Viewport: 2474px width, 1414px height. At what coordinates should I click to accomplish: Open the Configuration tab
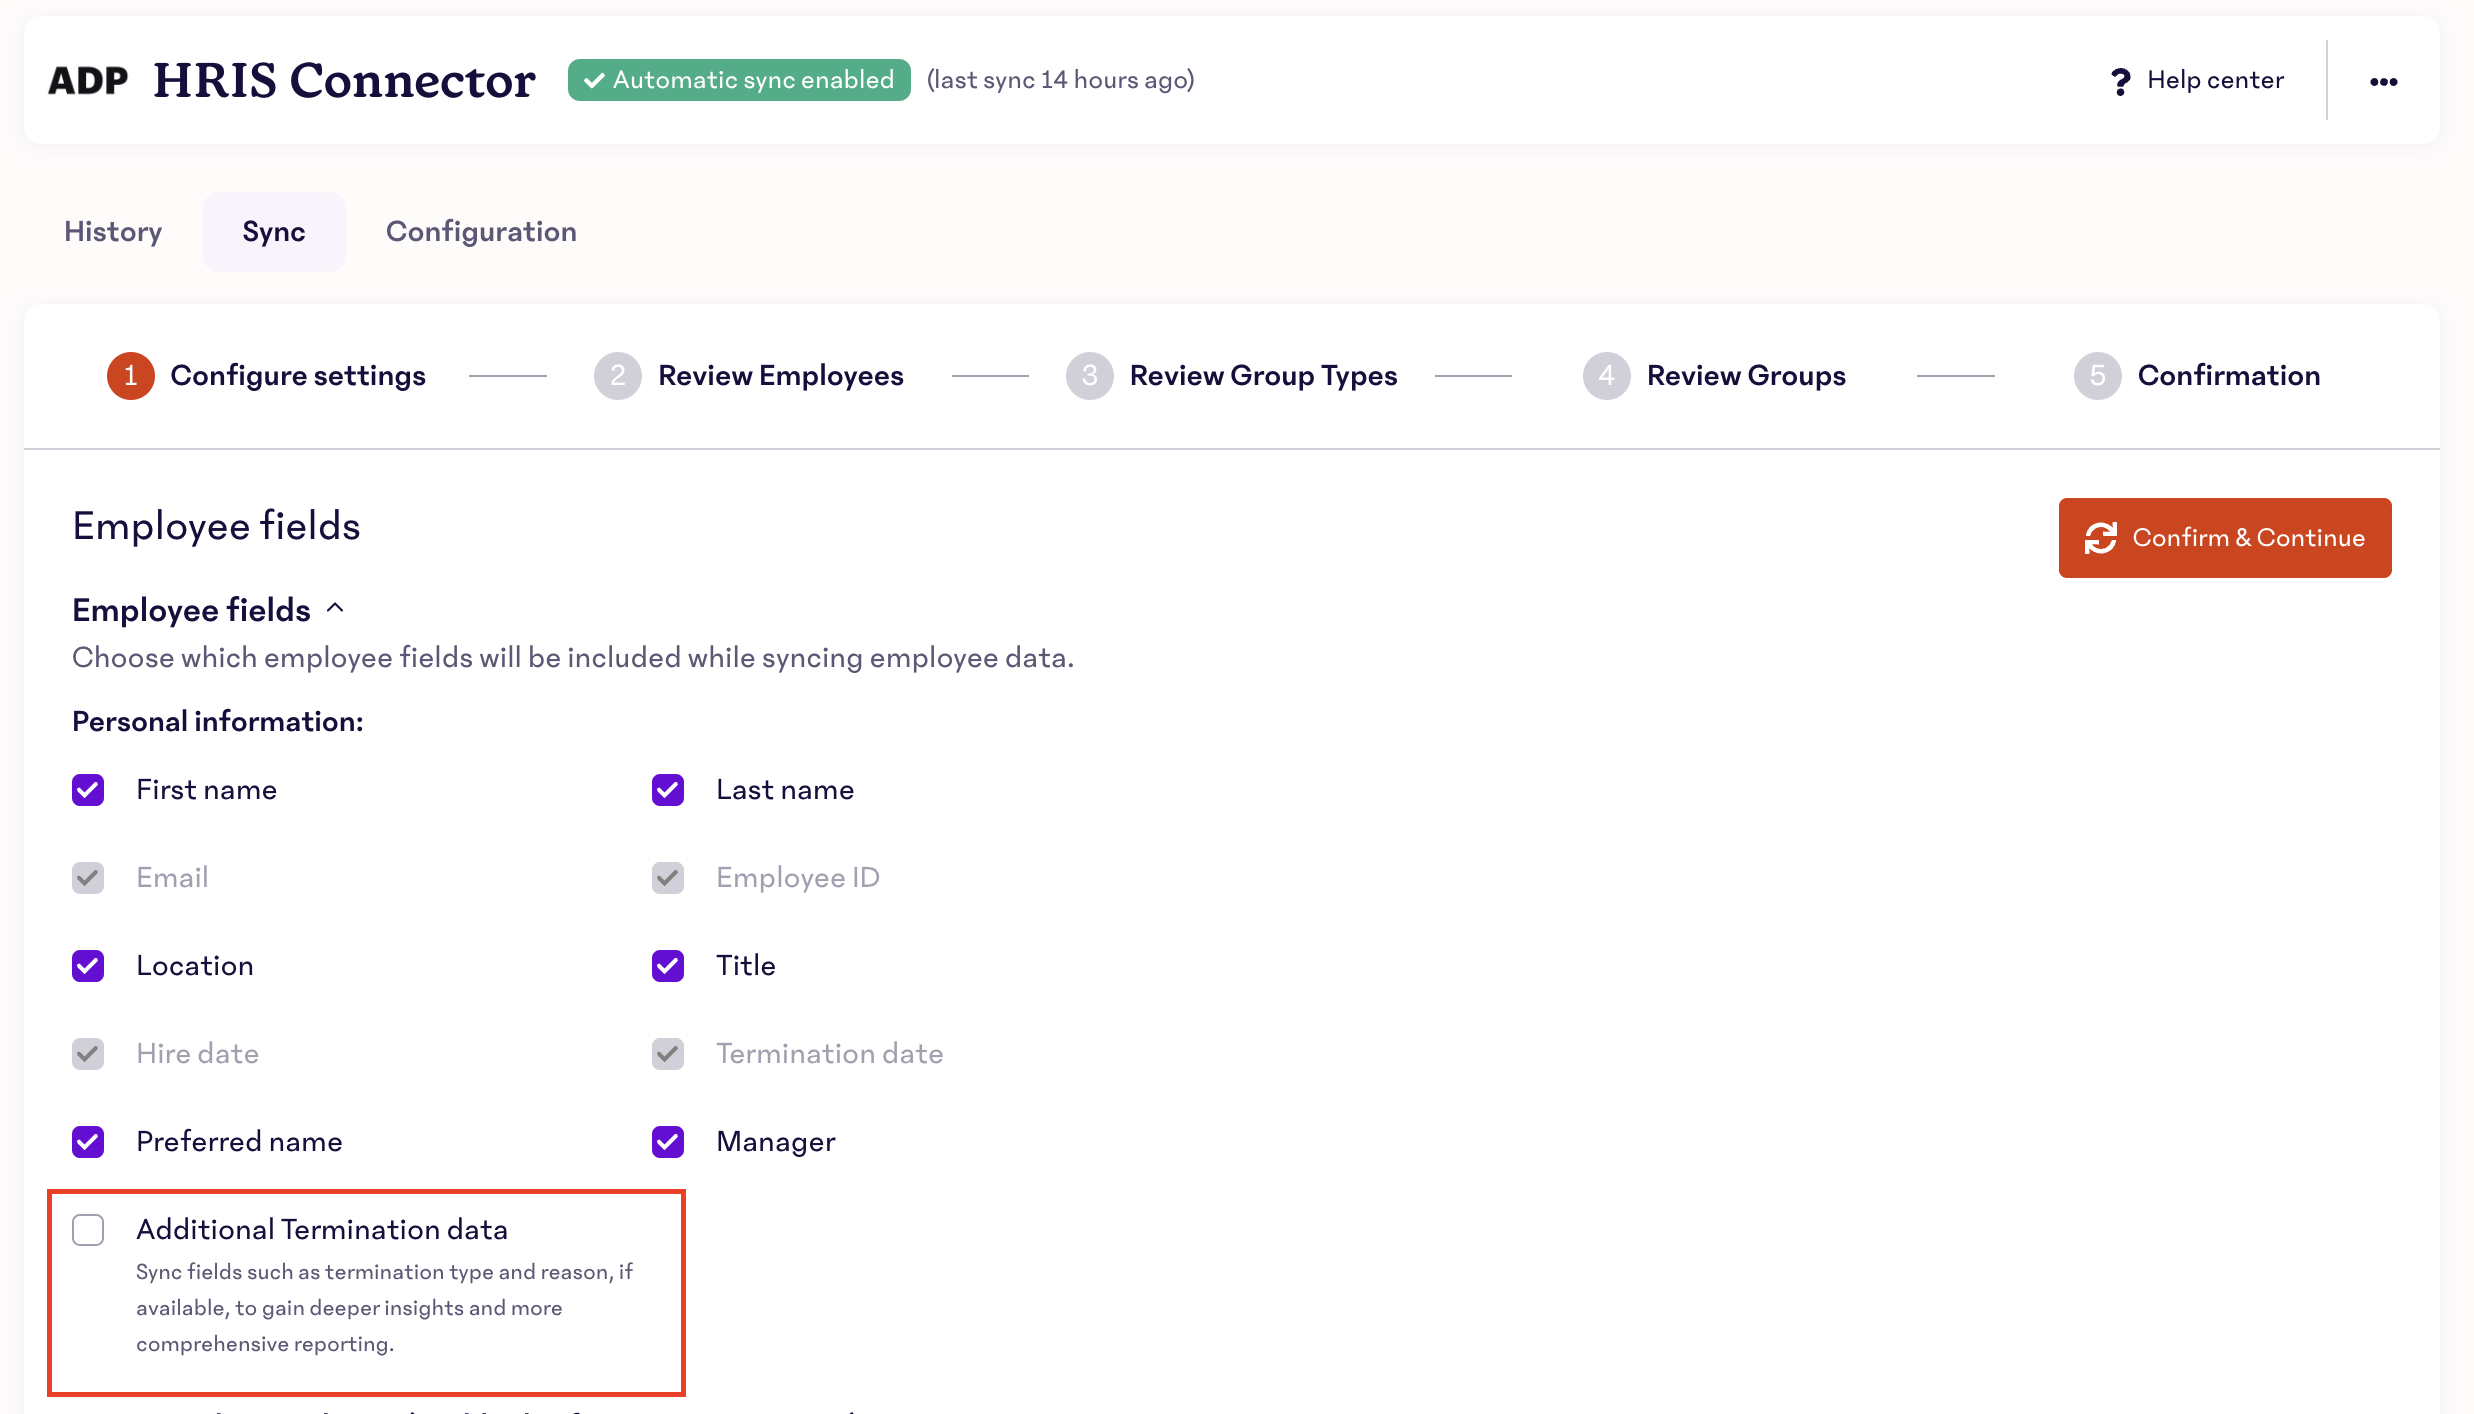[481, 231]
